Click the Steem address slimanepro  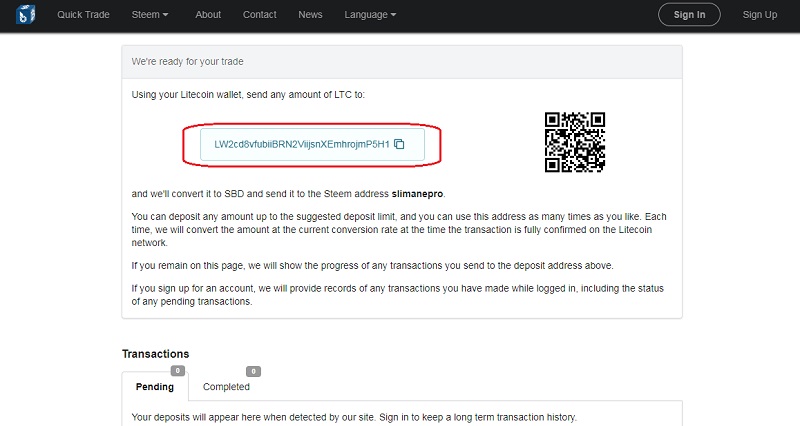417,194
